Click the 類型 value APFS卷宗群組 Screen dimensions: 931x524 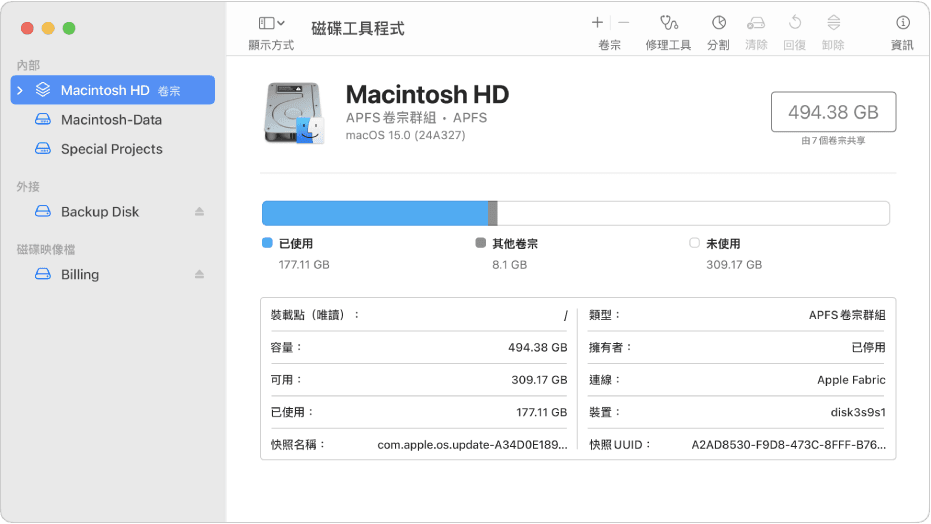coord(847,315)
